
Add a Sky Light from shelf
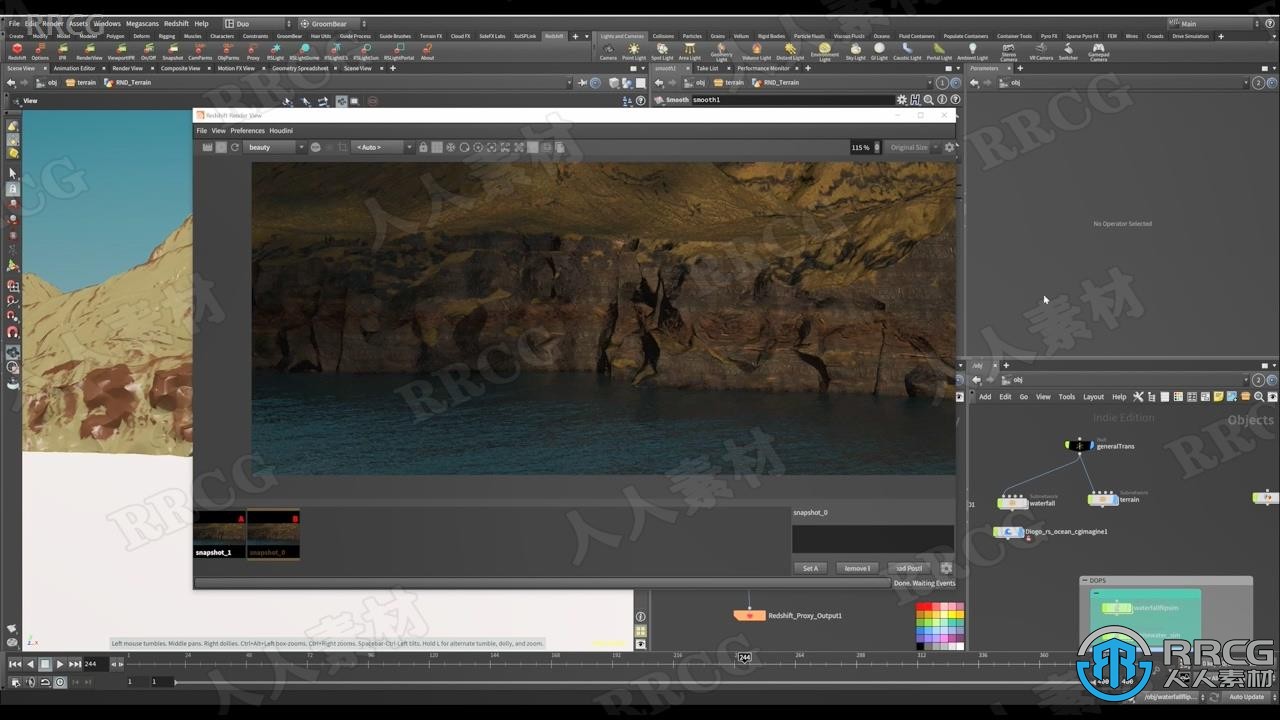856,50
